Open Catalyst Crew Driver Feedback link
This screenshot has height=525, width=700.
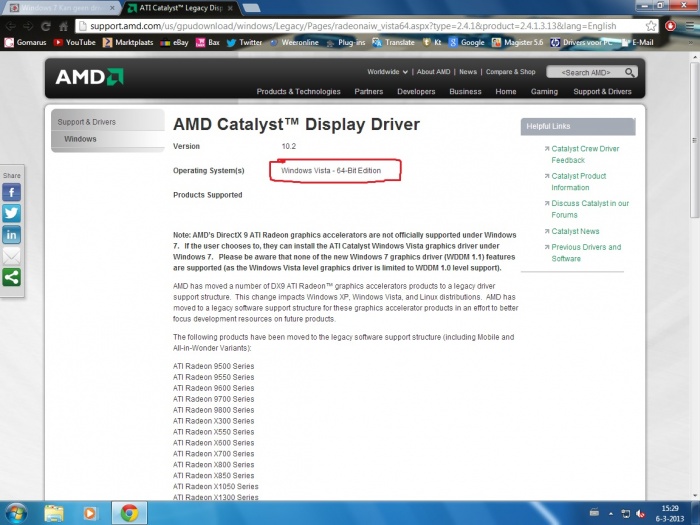pos(585,154)
